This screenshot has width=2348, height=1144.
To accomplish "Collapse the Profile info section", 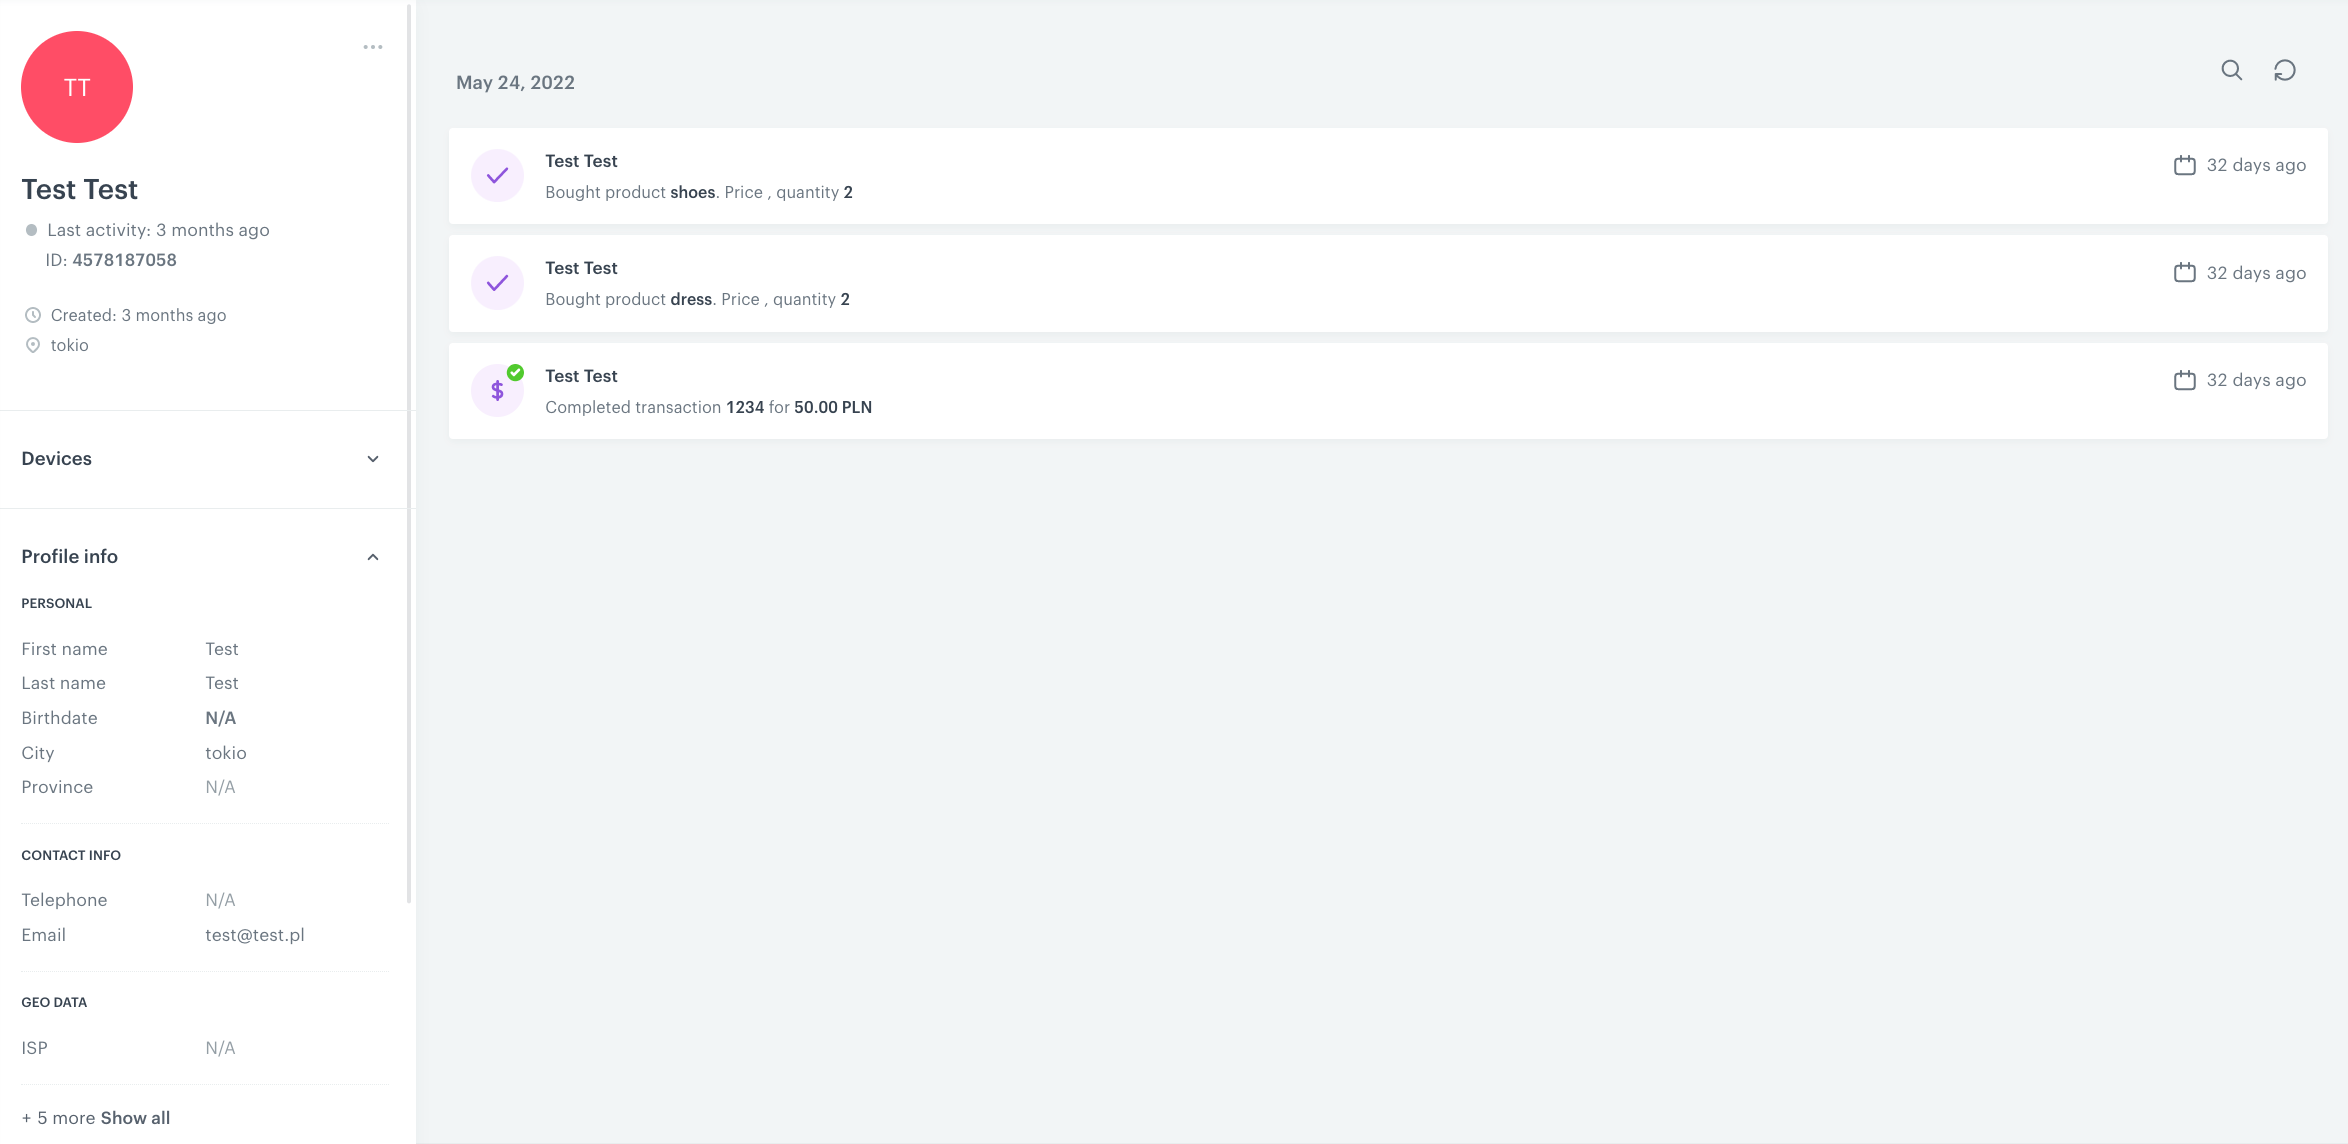I will click(x=373, y=556).
